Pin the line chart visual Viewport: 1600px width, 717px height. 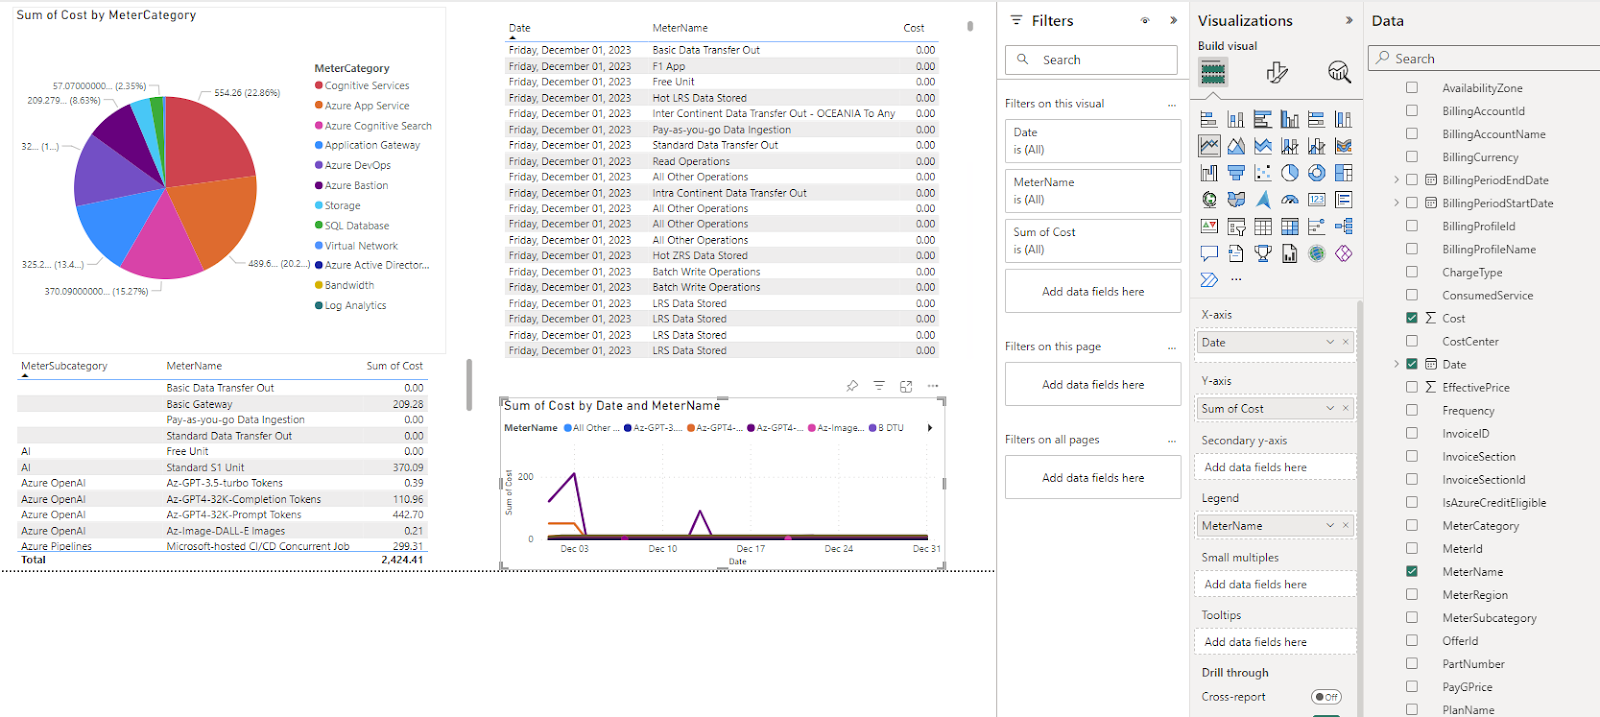[x=852, y=386]
